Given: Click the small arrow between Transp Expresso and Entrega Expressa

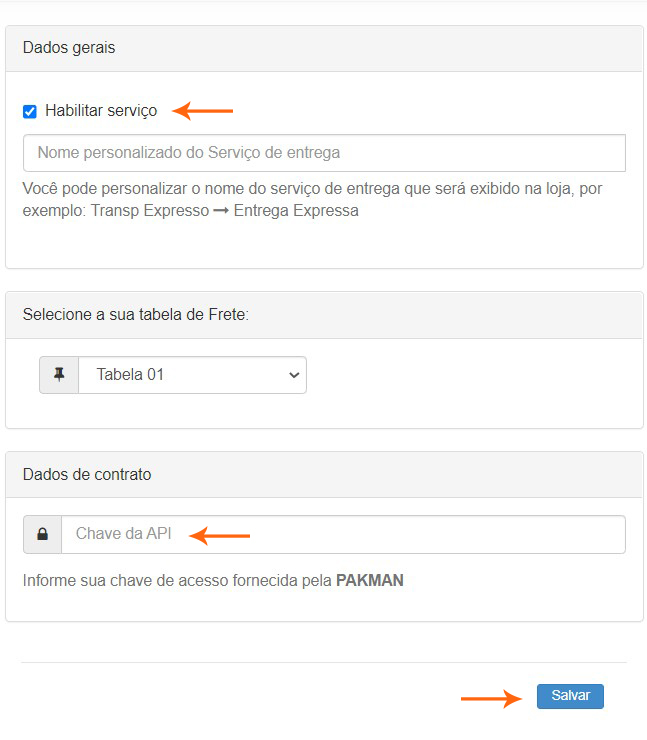Looking at the screenshot, I should (x=222, y=211).
